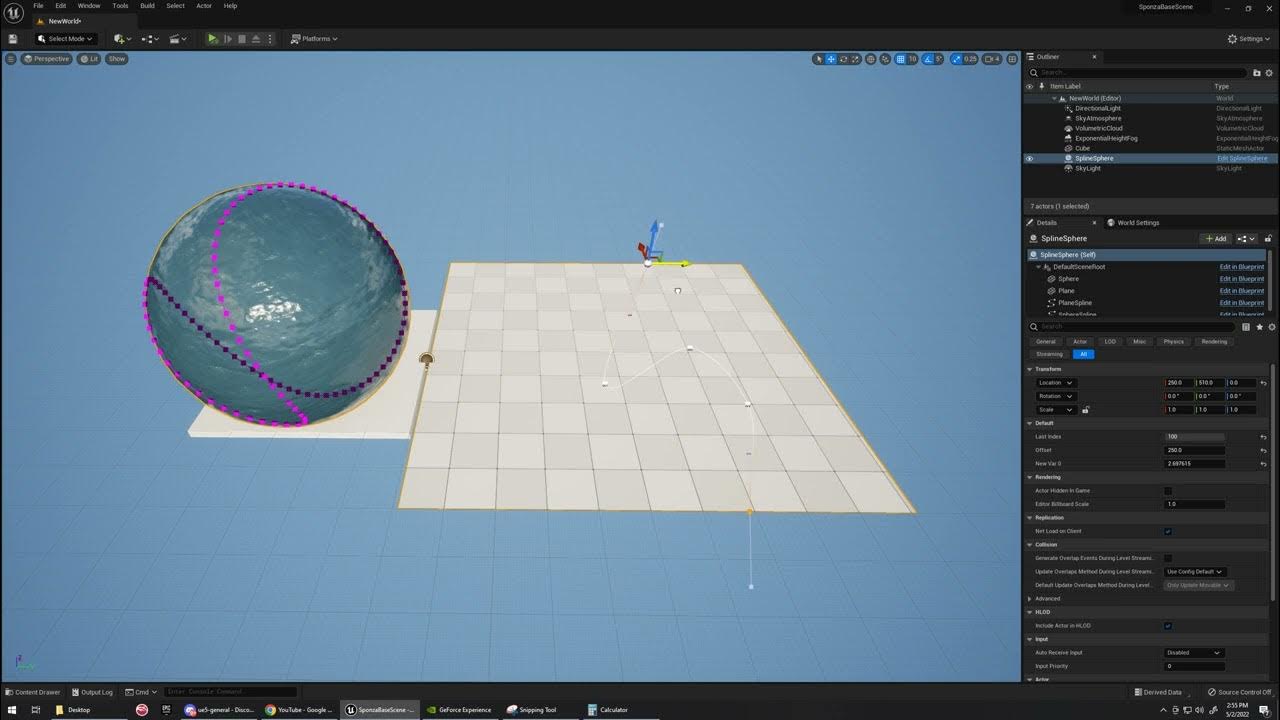Switch to the World Settings tab
Screen dimensions: 1280x720
coord(1138,223)
